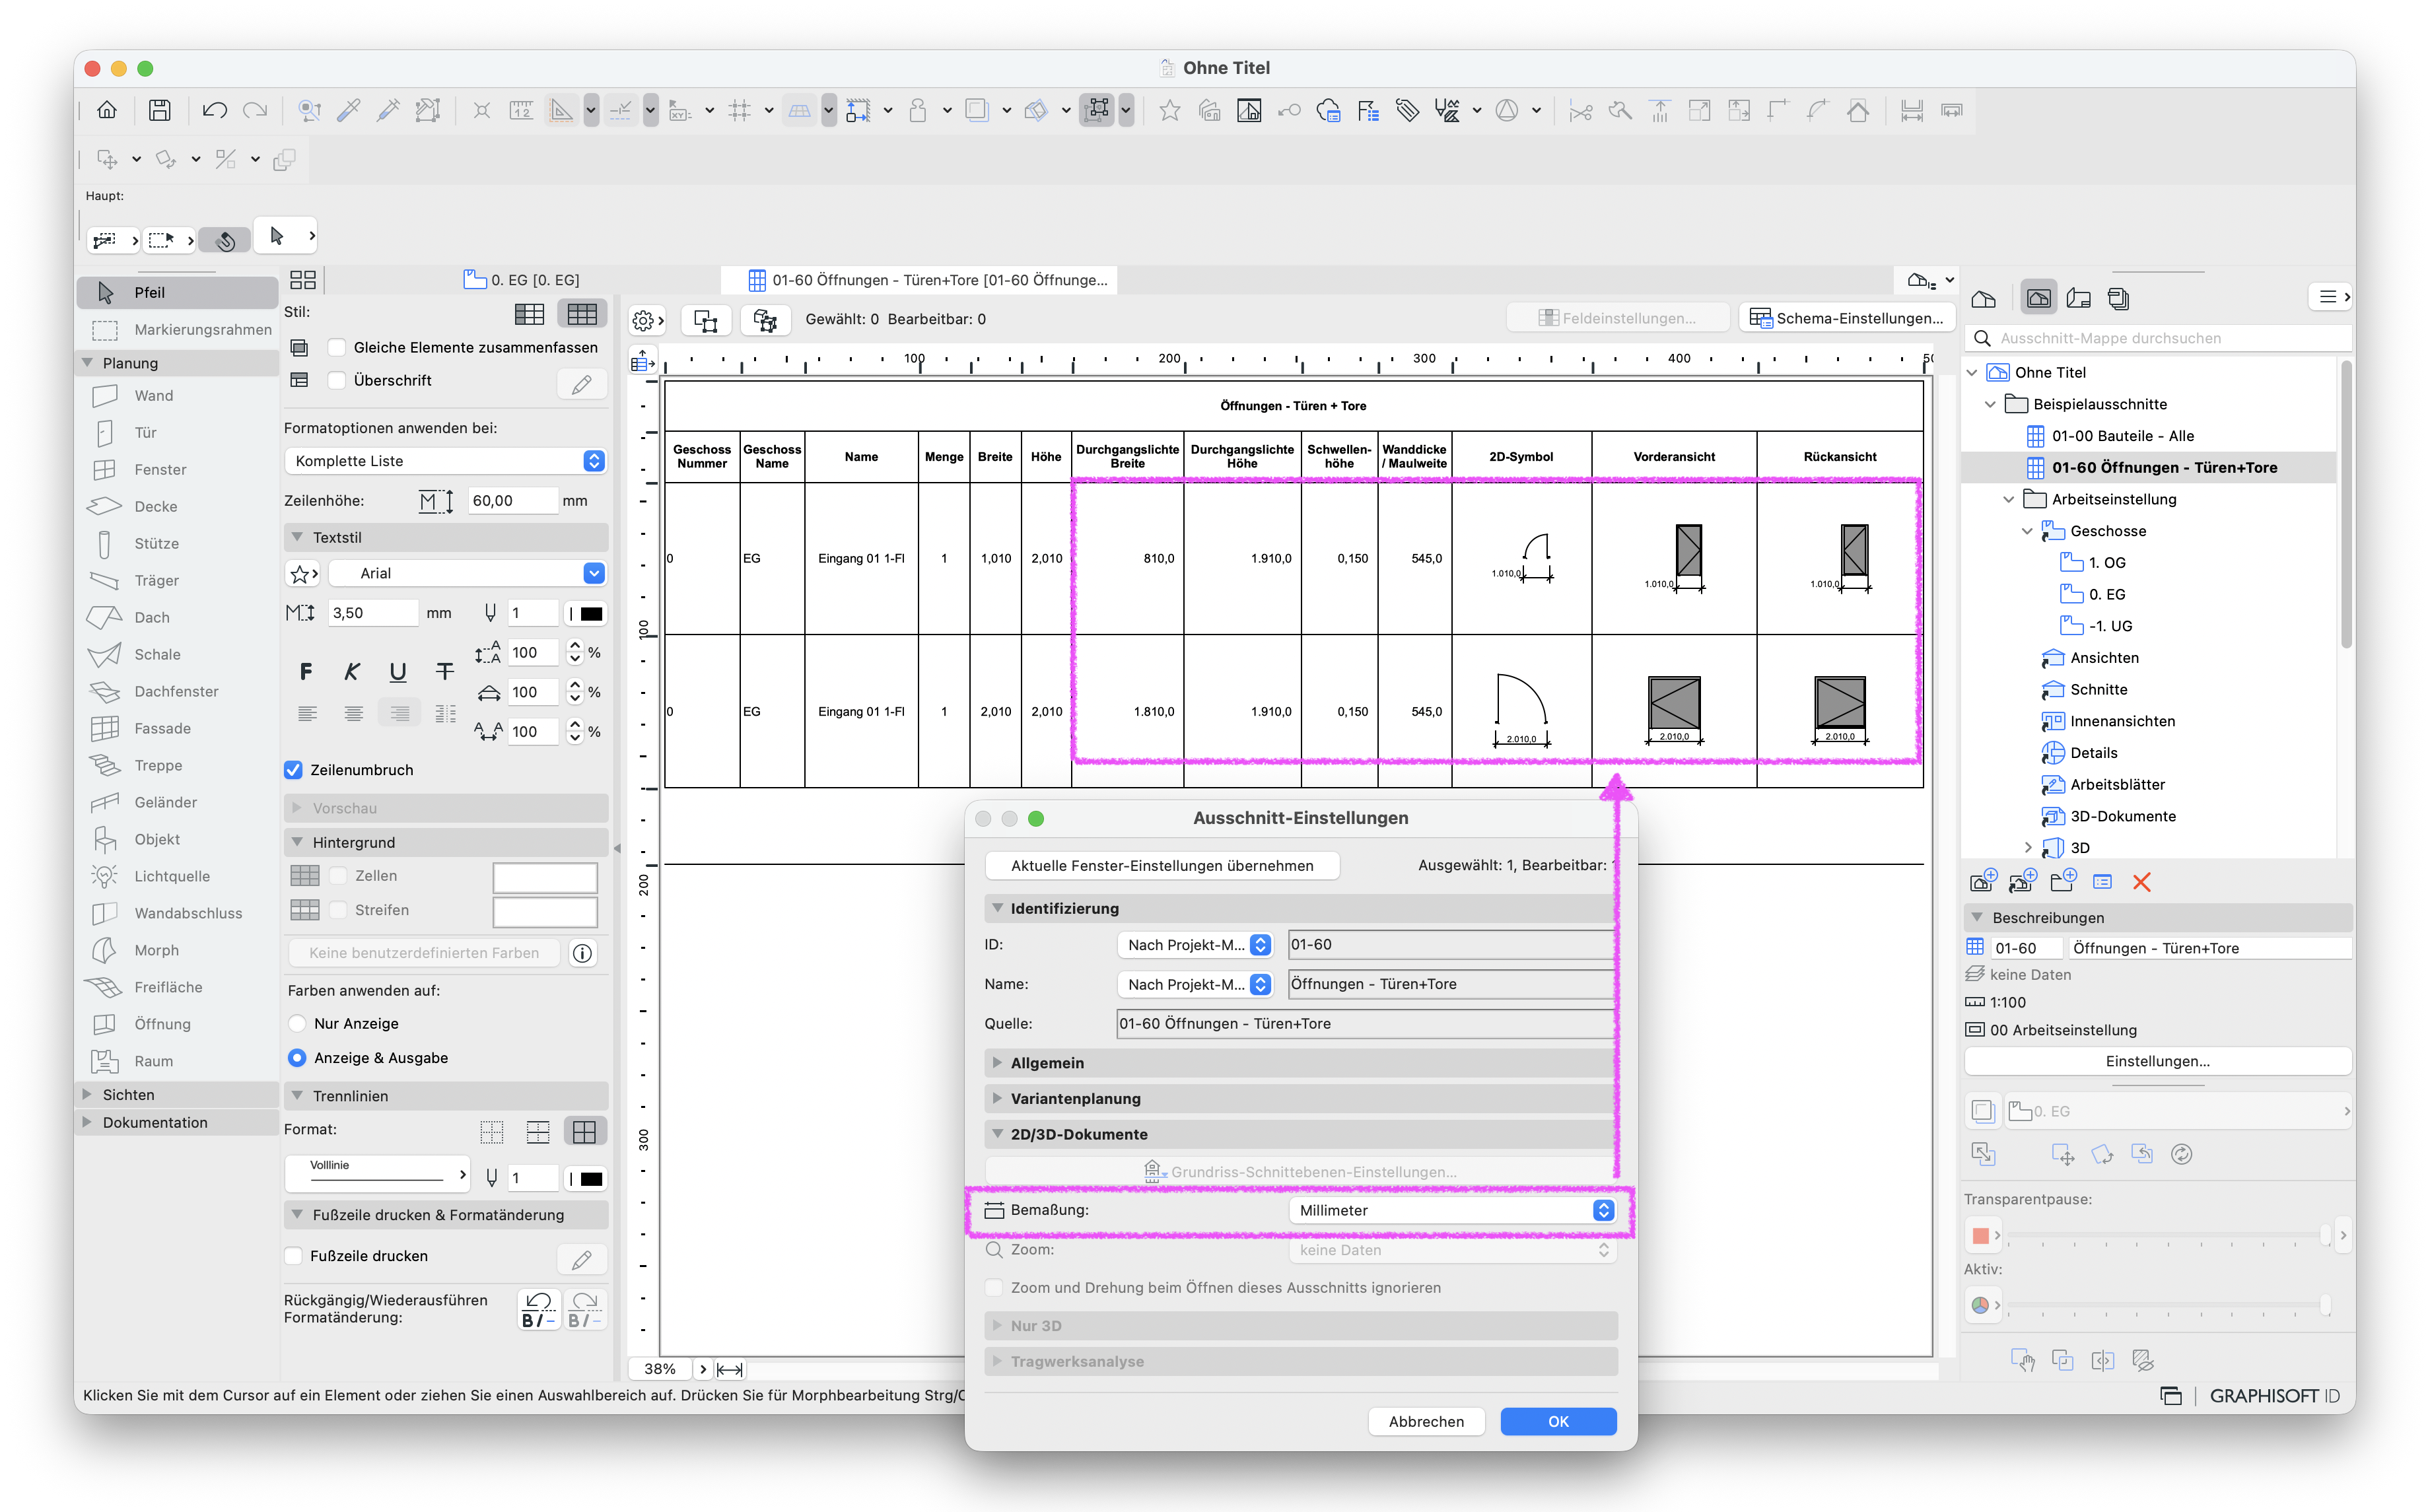
Task: Click Ausschnitt-Mappe durchsuchen search field
Action: click(2158, 338)
